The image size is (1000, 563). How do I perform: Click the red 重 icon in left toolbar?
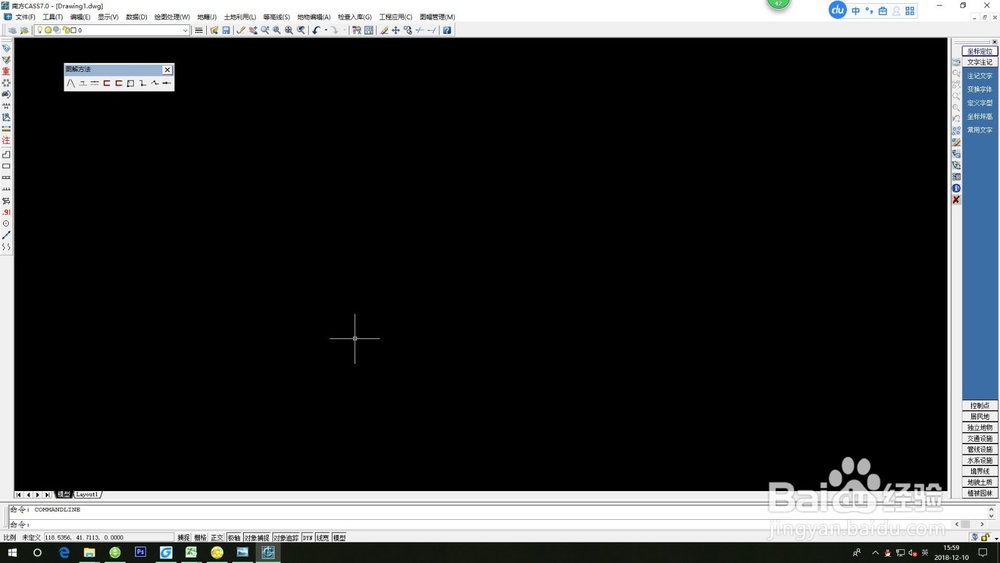(x=6, y=71)
